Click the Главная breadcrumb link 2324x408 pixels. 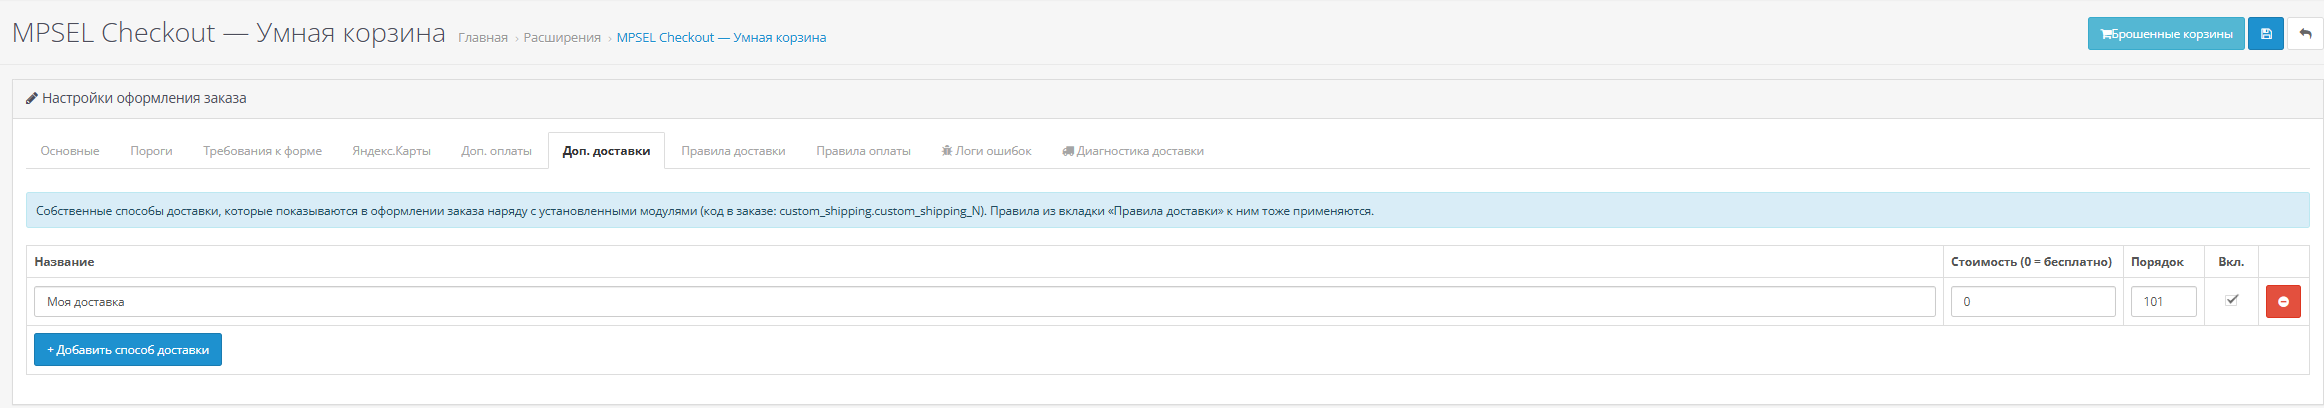[483, 38]
